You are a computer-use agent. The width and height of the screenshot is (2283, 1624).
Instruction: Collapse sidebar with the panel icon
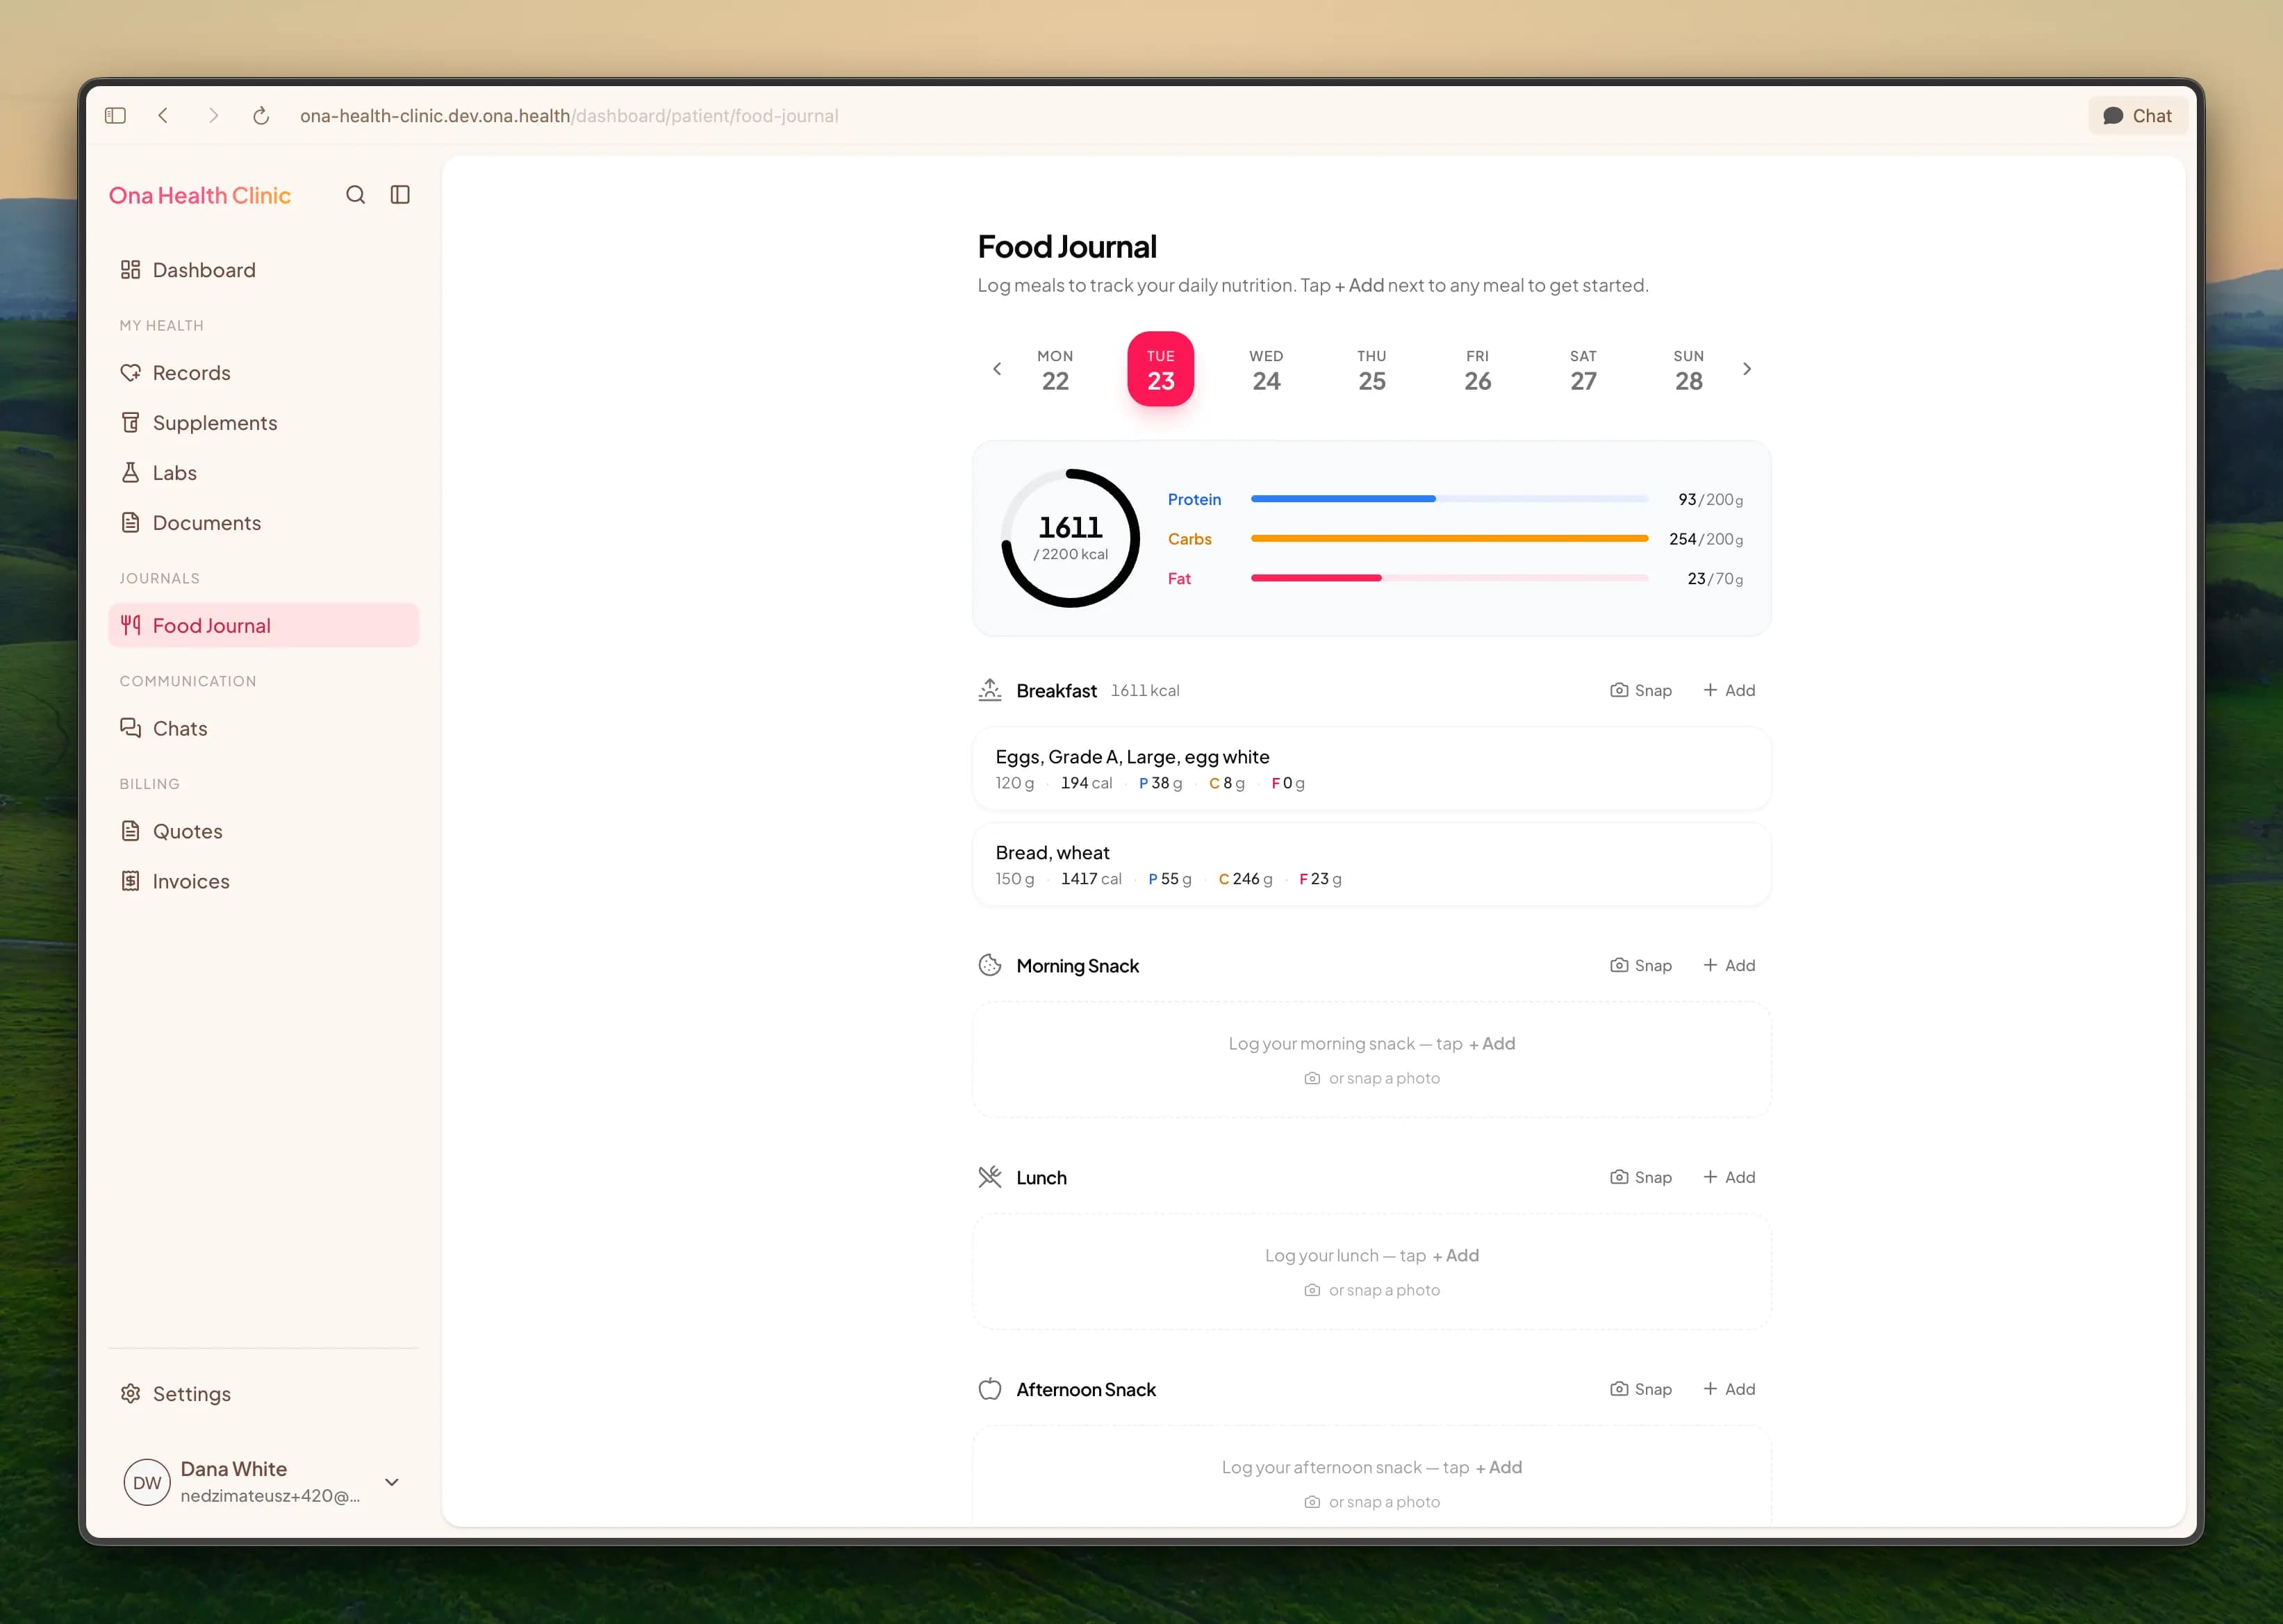(x=400, y=195)
